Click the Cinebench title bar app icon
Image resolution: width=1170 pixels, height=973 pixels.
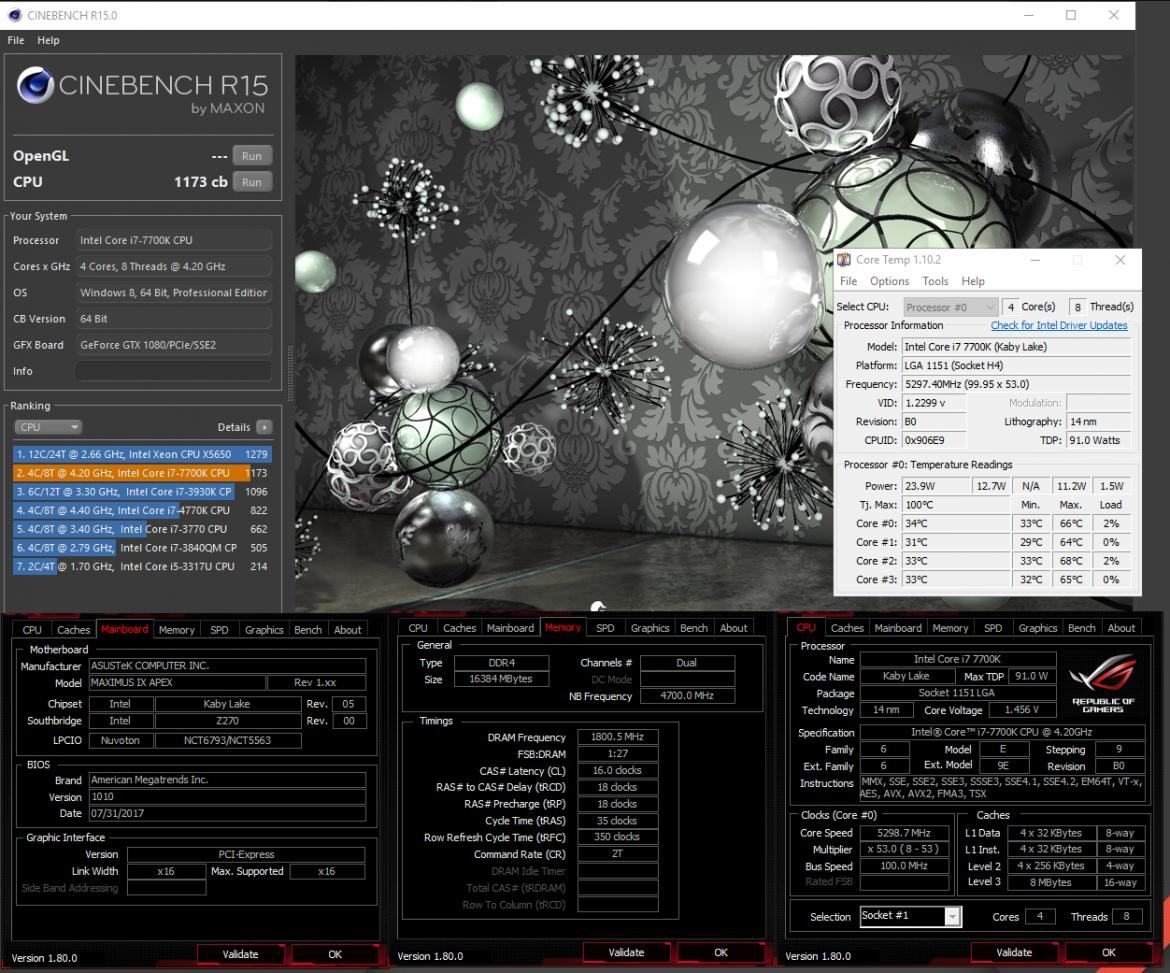[14, 15]
